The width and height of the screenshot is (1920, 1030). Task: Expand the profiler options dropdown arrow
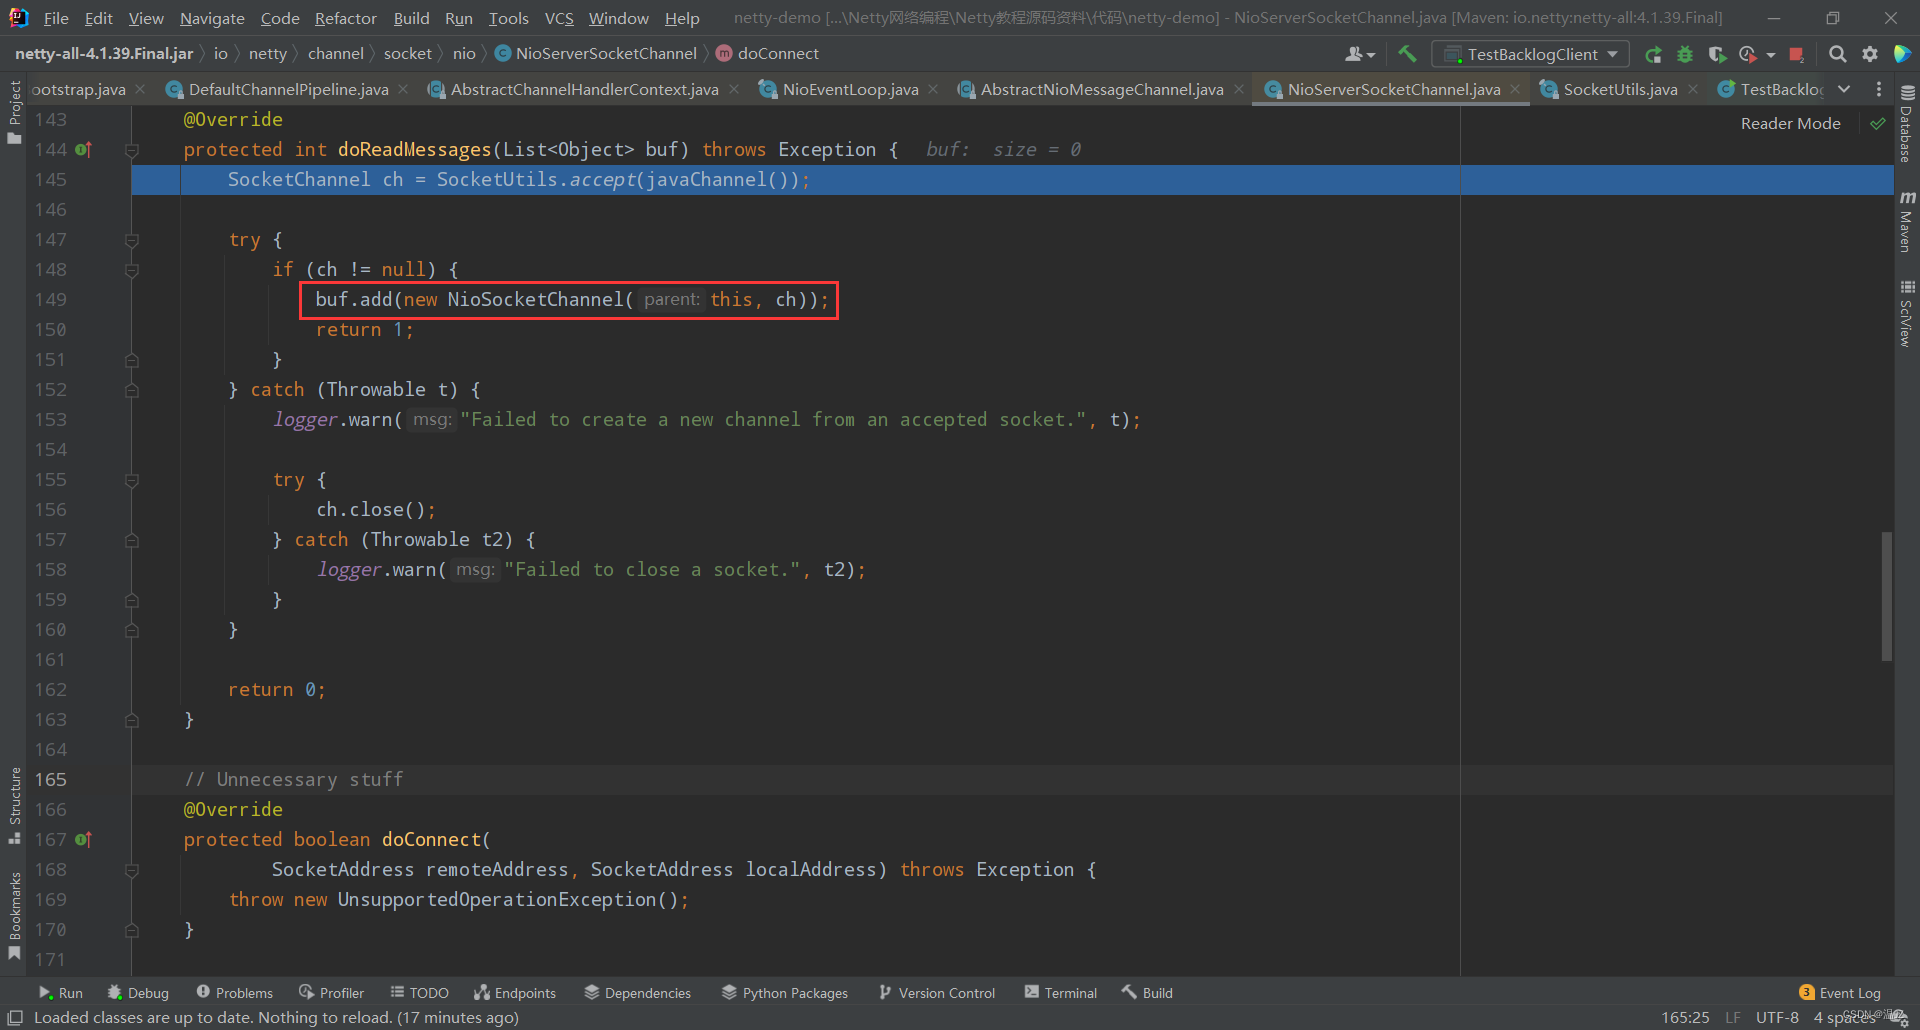coord(1771,54)
